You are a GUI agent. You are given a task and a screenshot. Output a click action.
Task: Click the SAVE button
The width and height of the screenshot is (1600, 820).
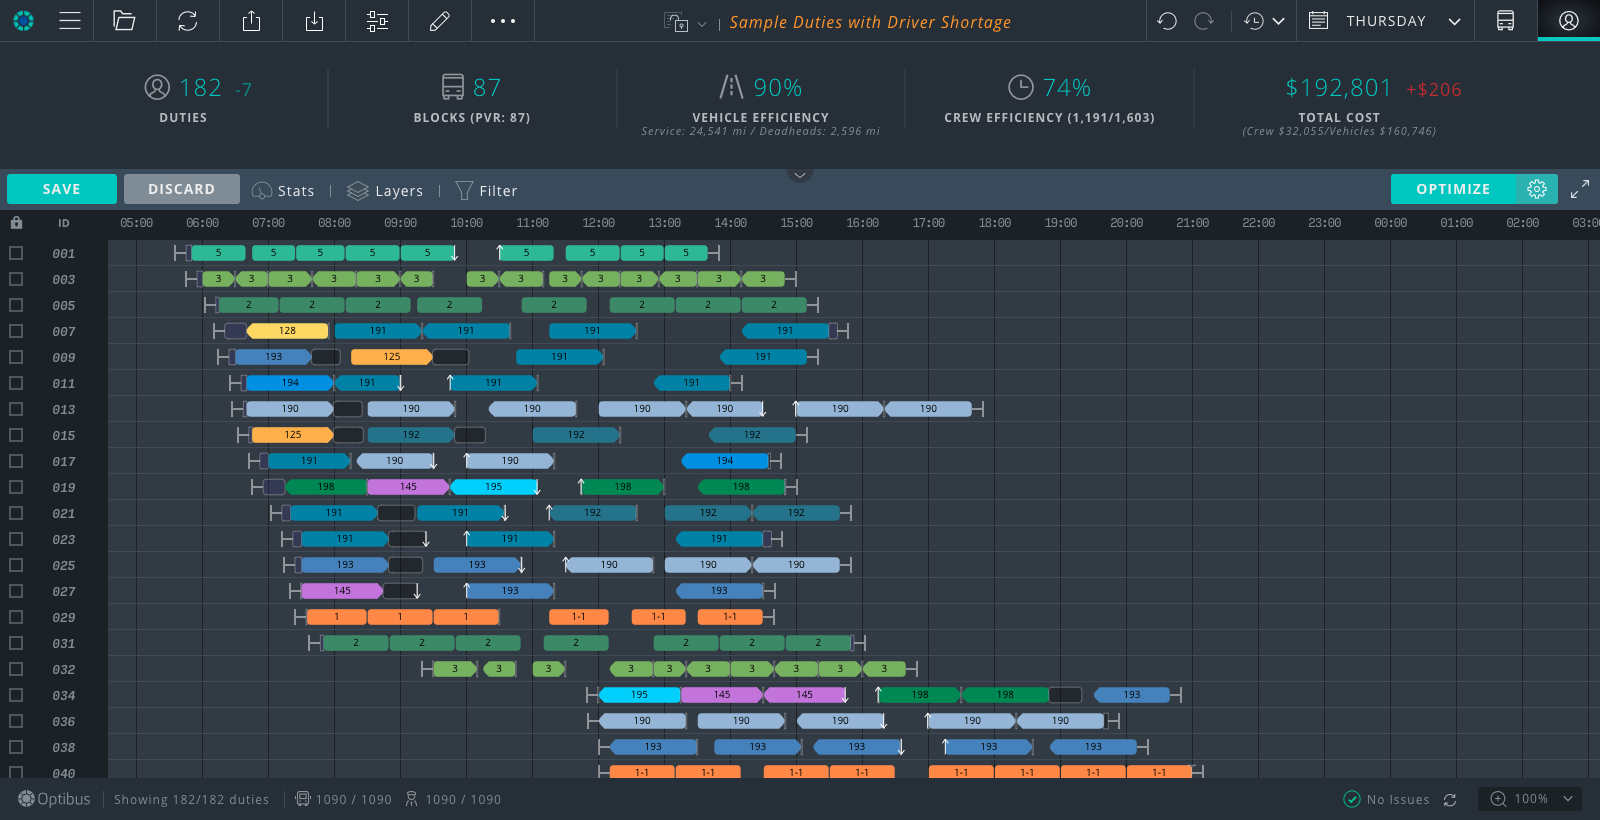click(62, 189)
